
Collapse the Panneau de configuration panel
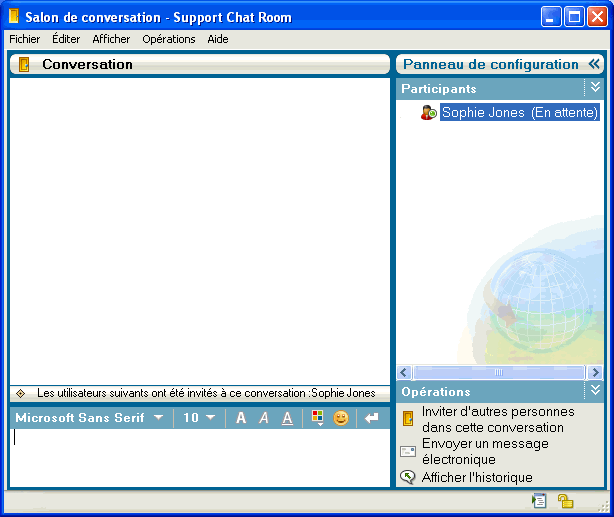[x=594, y=64]
